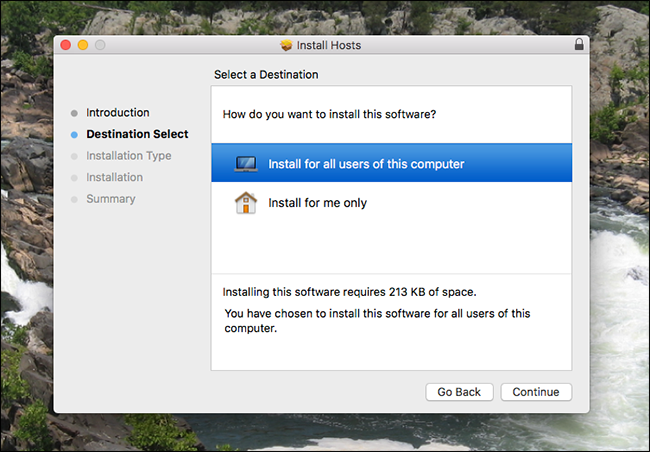Image resolution: width=650 pixels, height=452 pixels.
Task: Click the Summary step in sidebar
Action: [x=111, y=199]
